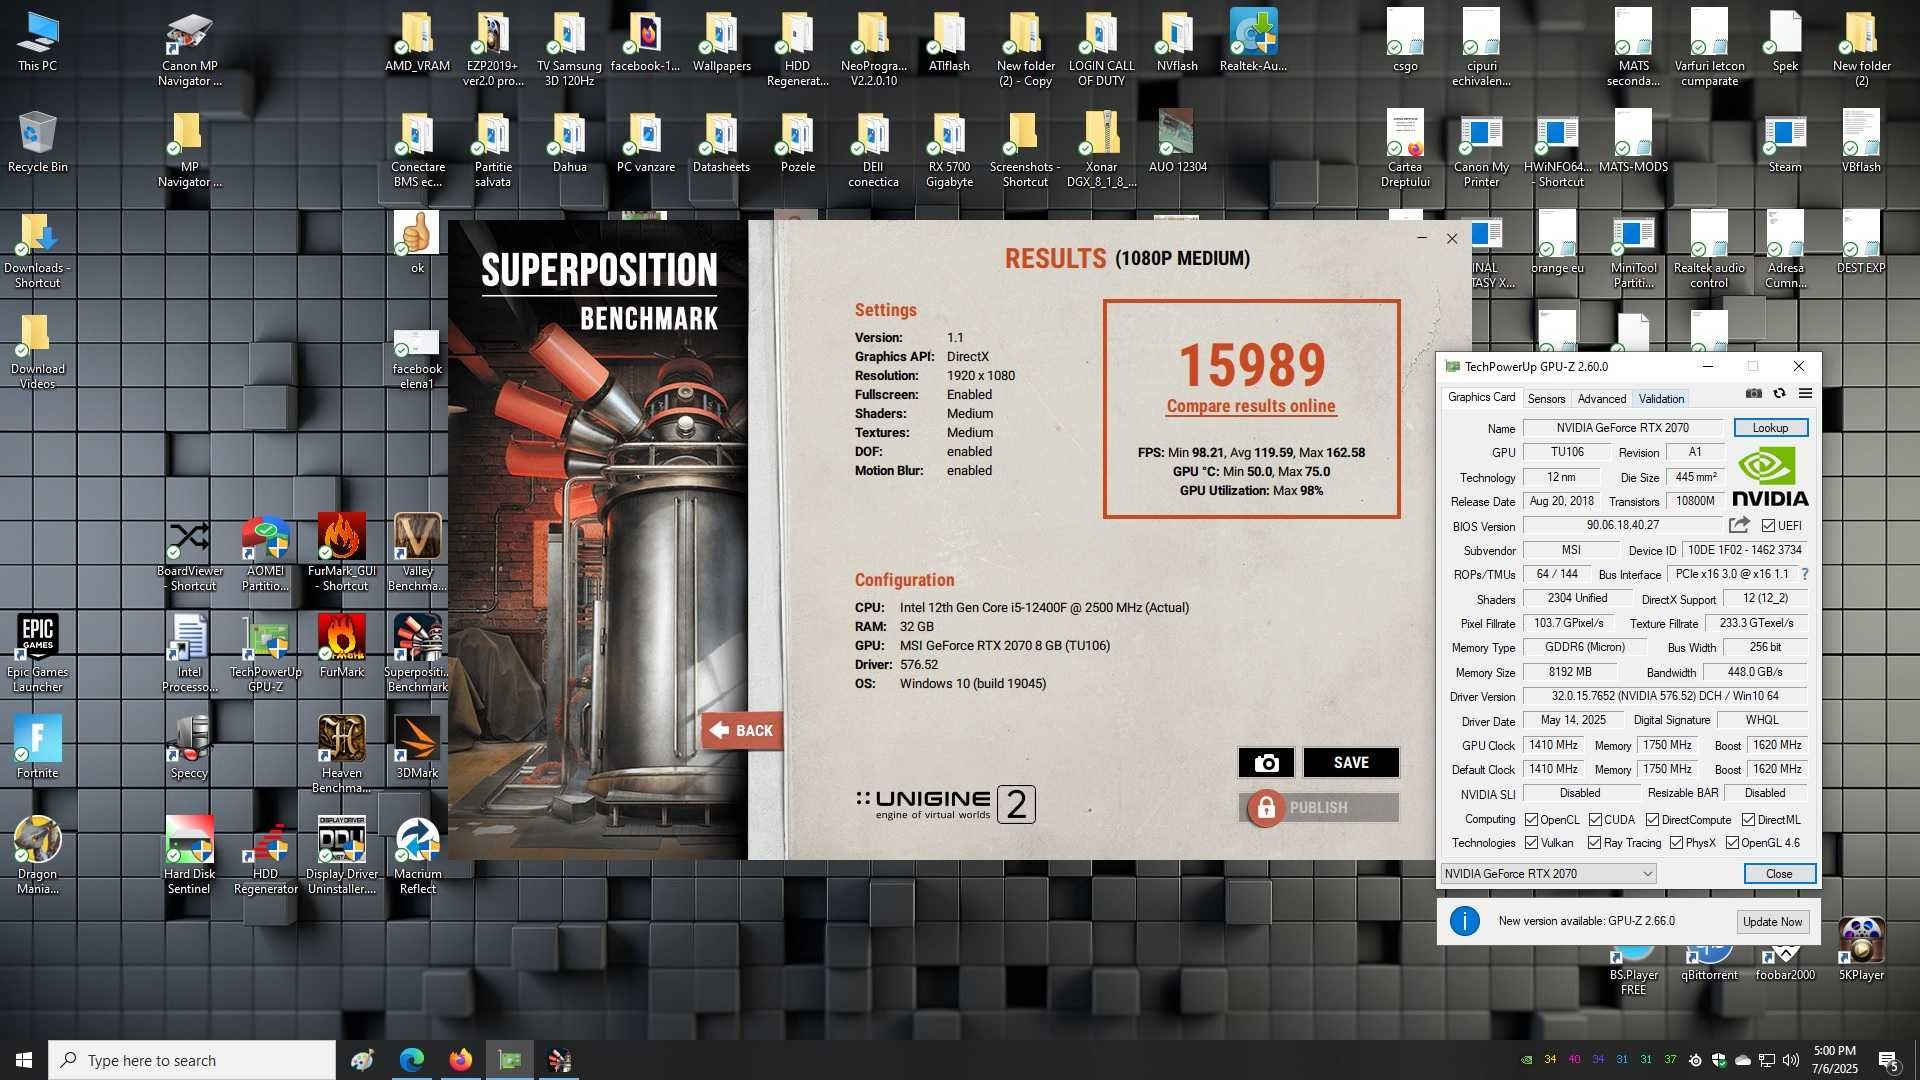Open Dragon Mania desktop icon
Screen dimensions: 1920x1080
[x=37, y=855]
